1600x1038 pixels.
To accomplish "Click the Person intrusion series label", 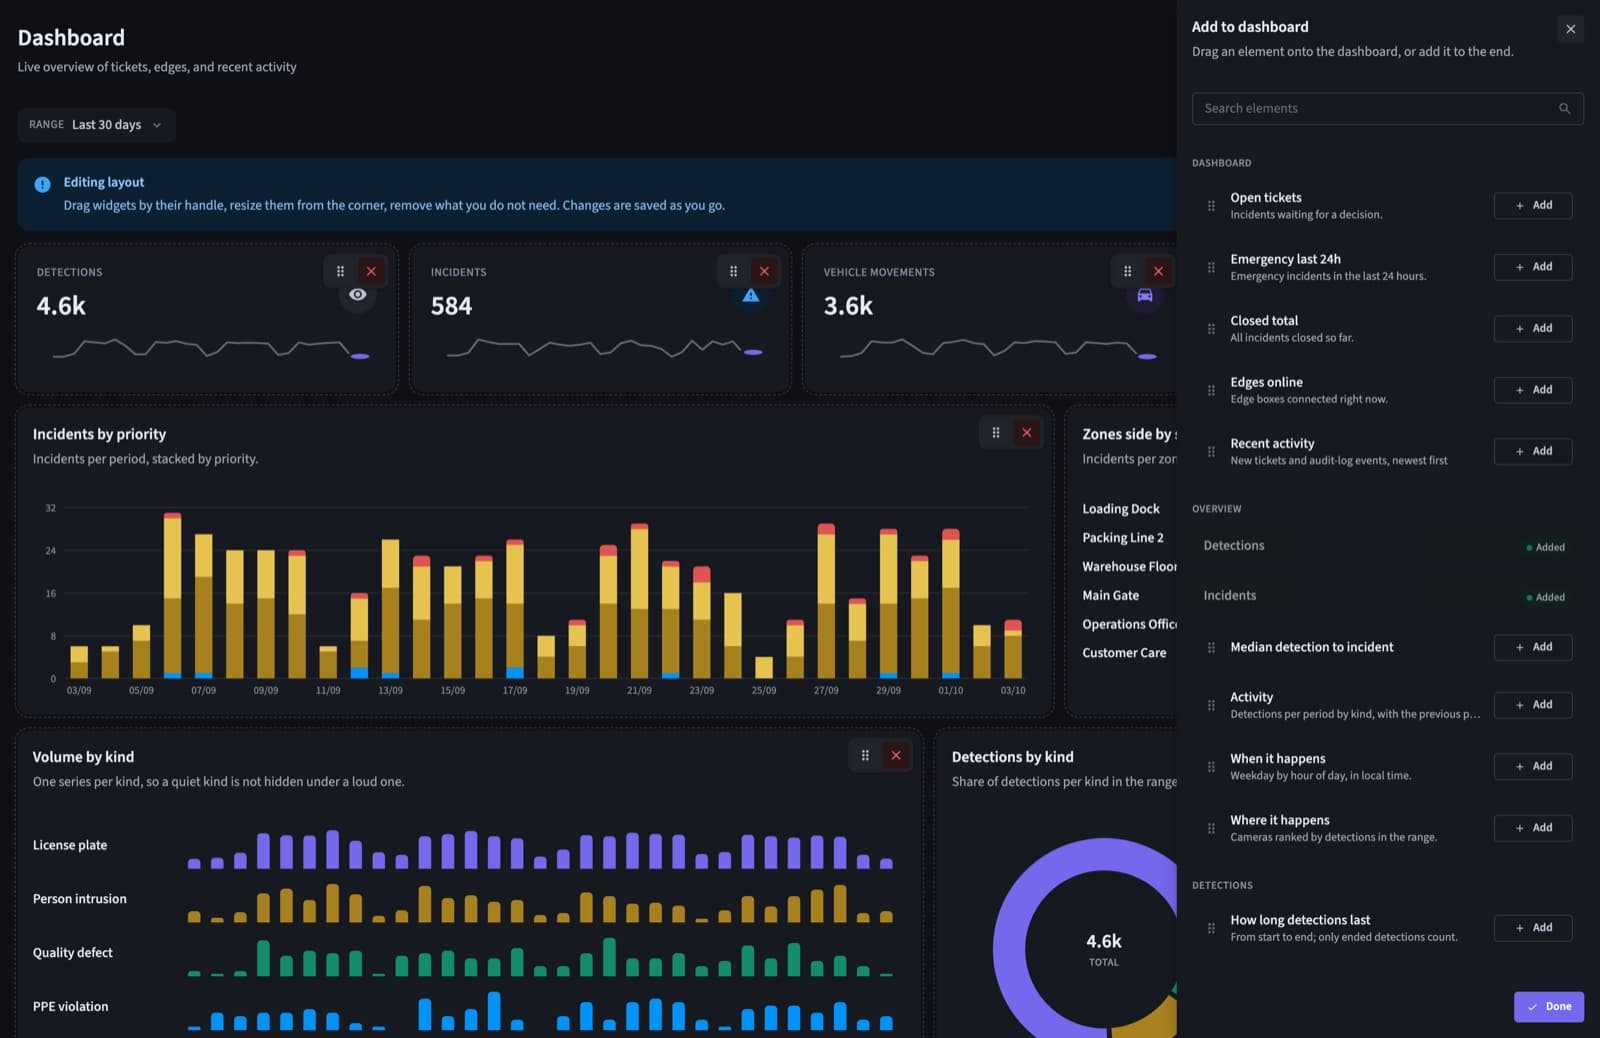I will tap(79, 899).
